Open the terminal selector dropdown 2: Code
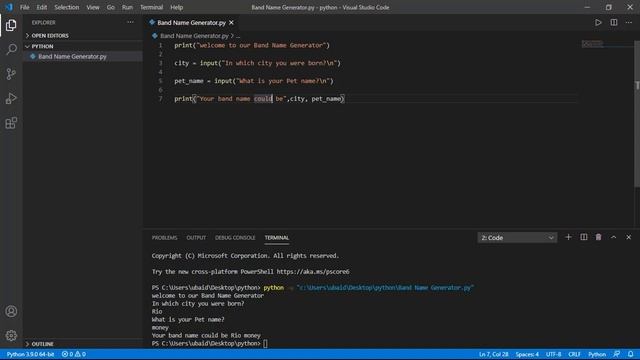This screenshot has width=640, height=360. point(517,238)
